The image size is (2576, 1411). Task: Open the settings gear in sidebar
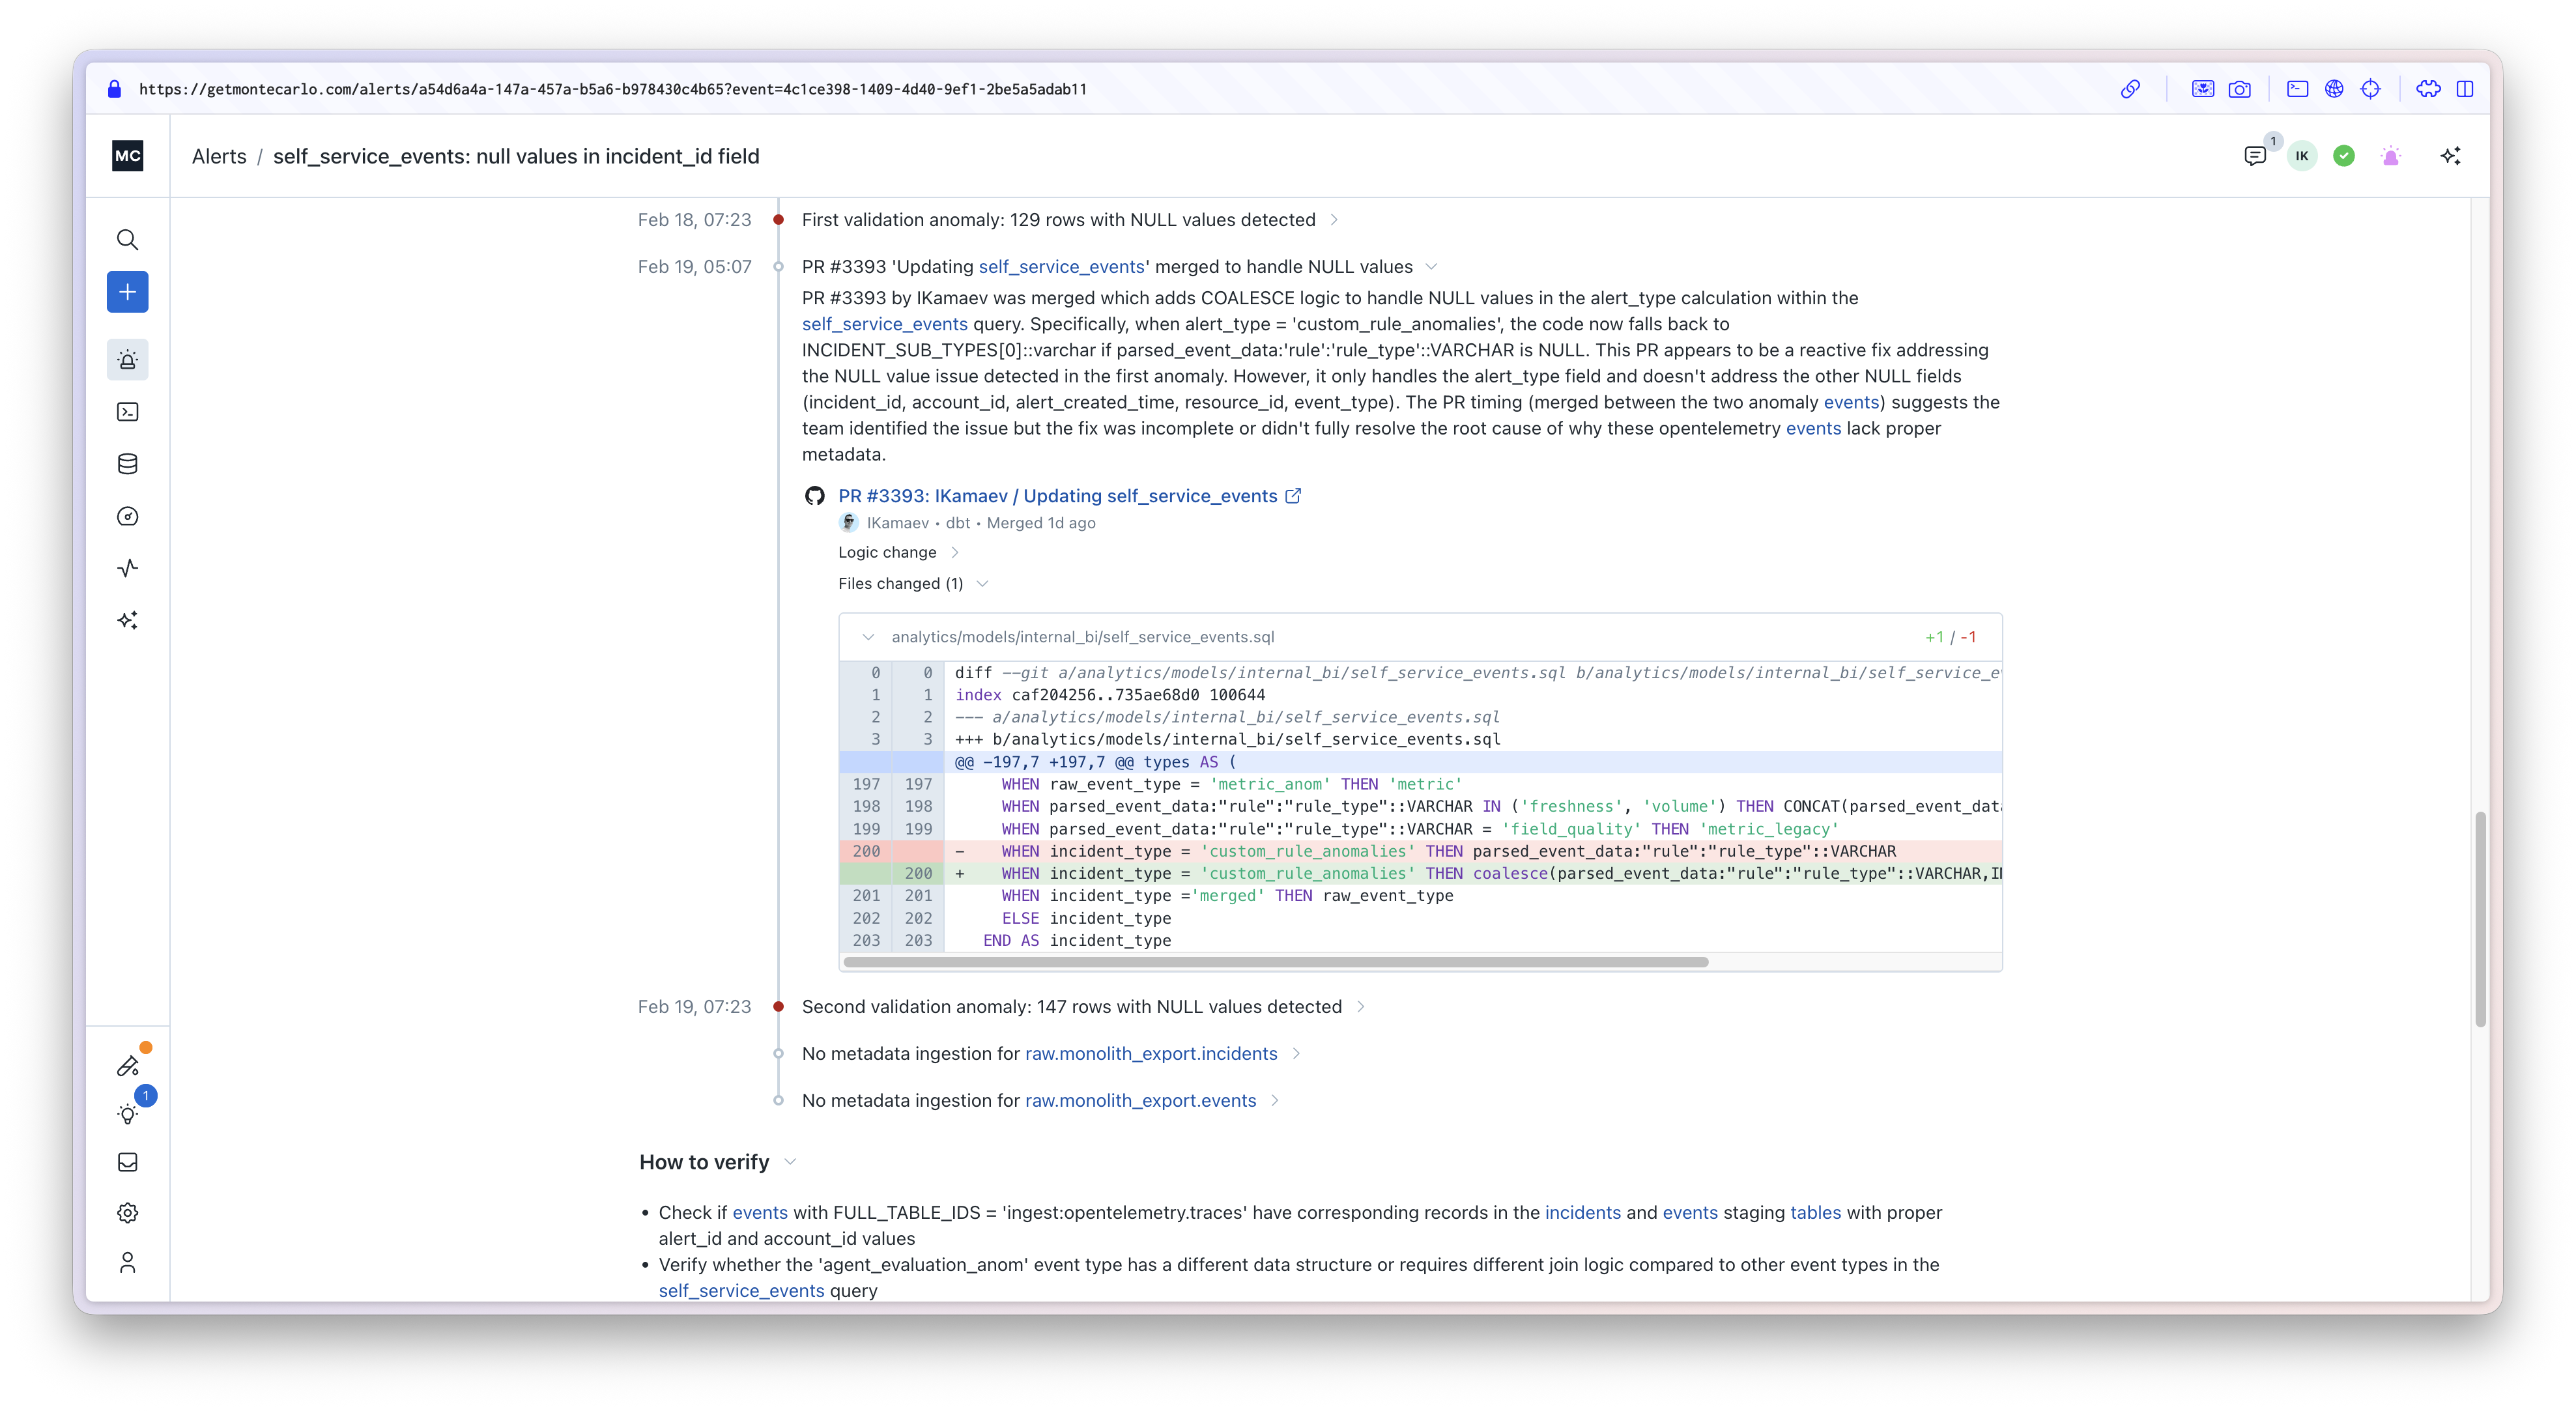coord(127,1213)
